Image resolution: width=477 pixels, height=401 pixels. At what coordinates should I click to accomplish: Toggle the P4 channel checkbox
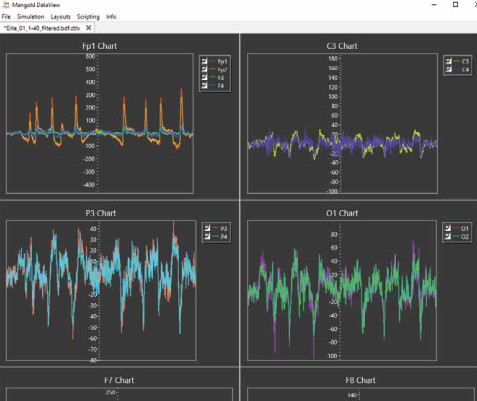click(207, 236)
